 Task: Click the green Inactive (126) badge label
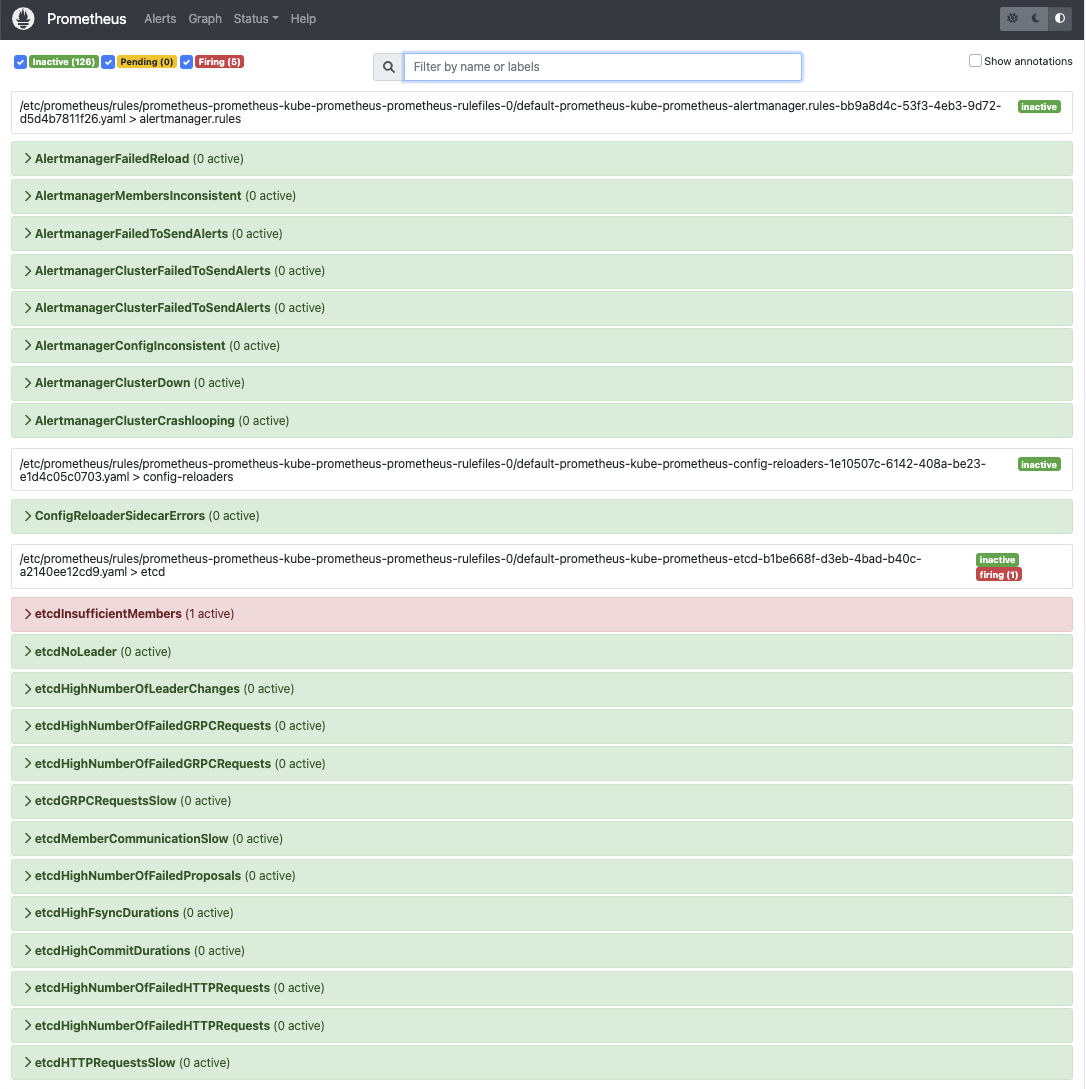tap(63, 62)
